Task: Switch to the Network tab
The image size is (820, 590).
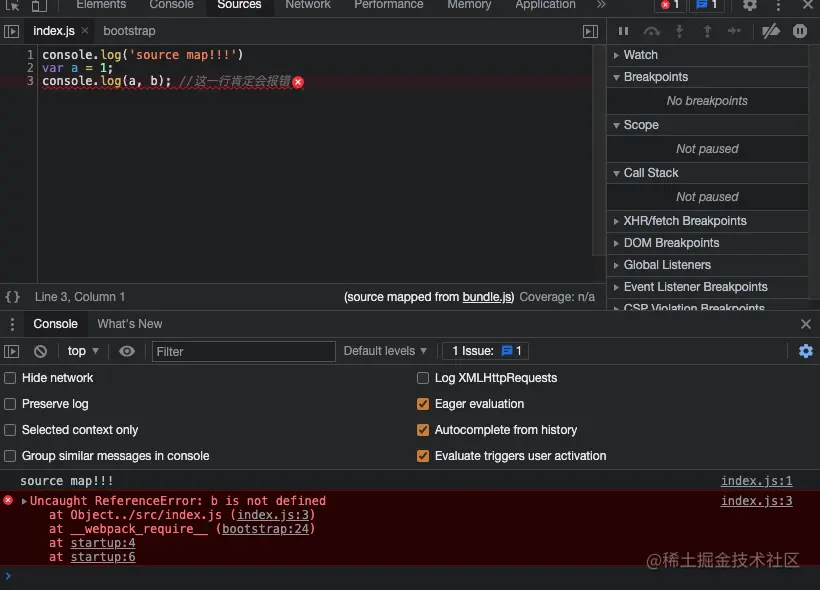Action: coord(308,5)
